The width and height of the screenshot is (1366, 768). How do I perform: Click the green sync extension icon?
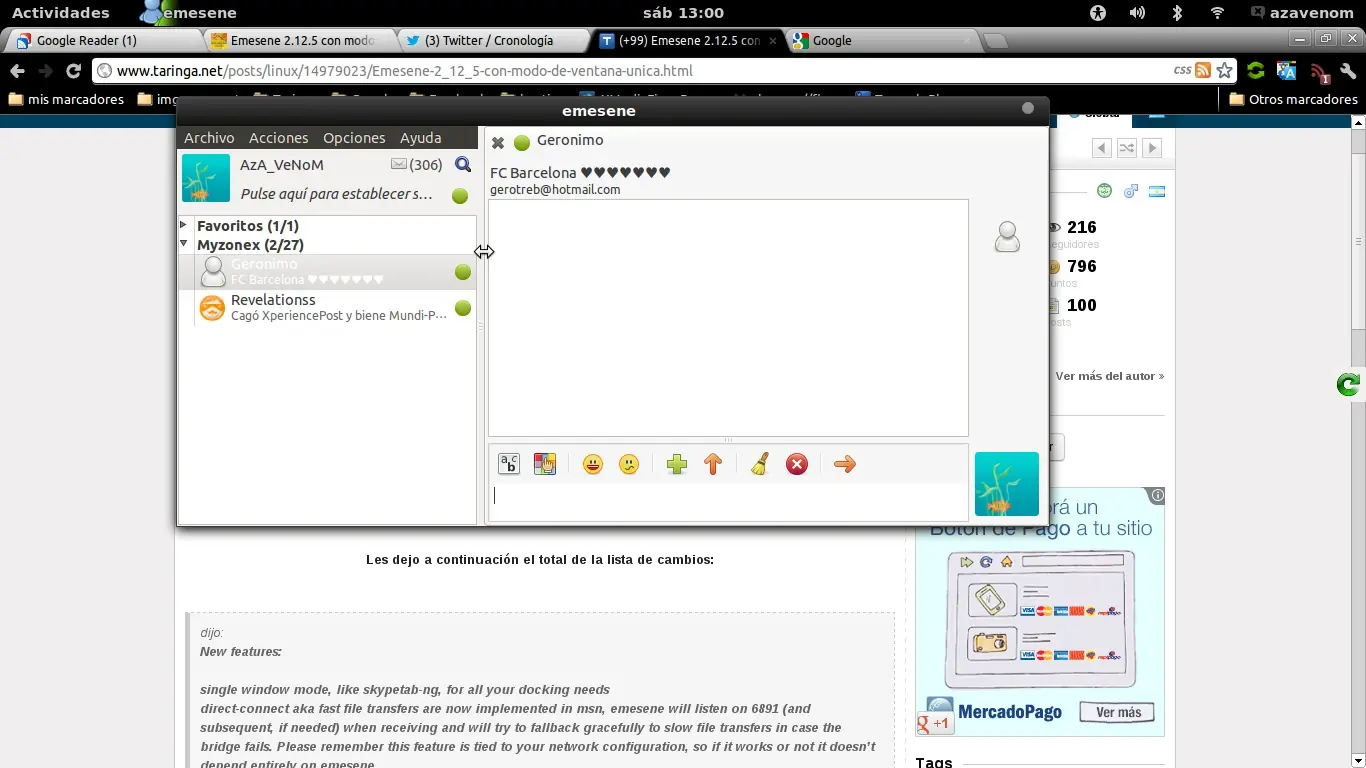[x=1256, y=71]
